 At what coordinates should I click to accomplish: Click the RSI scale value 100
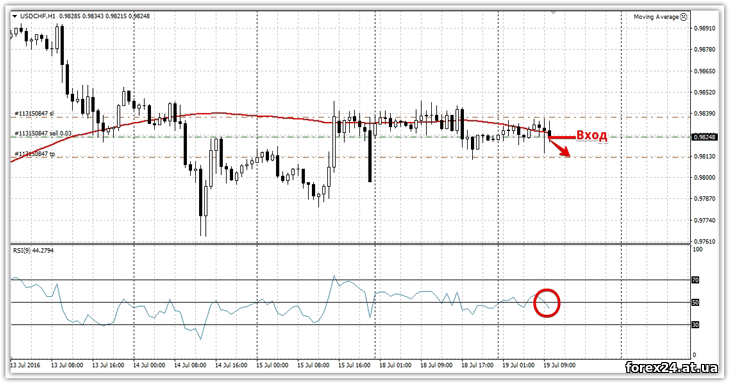pyautogui.click(x=697, y=250)
